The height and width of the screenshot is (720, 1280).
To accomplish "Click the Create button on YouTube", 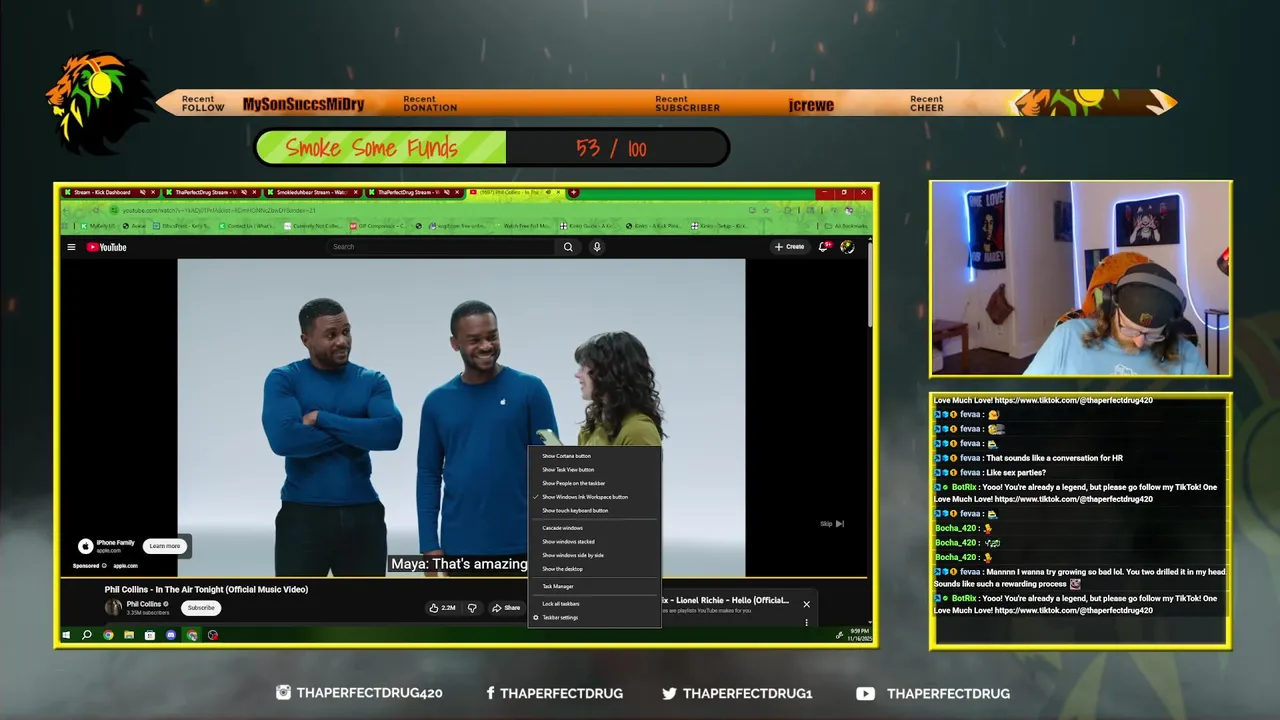I will click(789, 247).
